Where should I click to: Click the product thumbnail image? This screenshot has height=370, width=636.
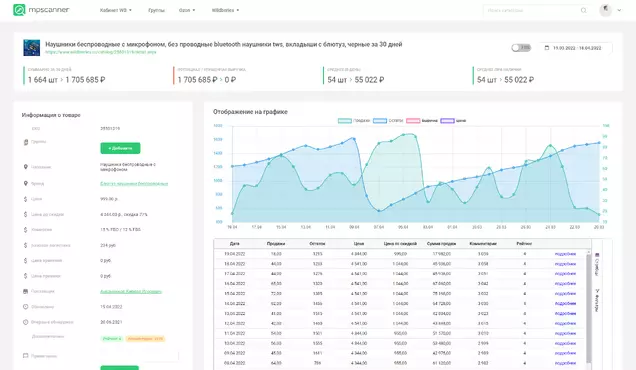click(x=32, y=48)
